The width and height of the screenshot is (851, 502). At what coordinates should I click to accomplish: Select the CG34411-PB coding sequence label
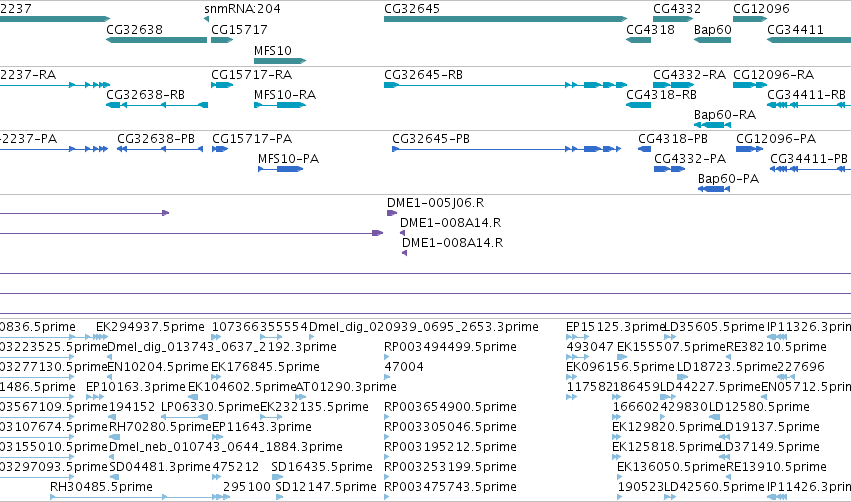809,158
